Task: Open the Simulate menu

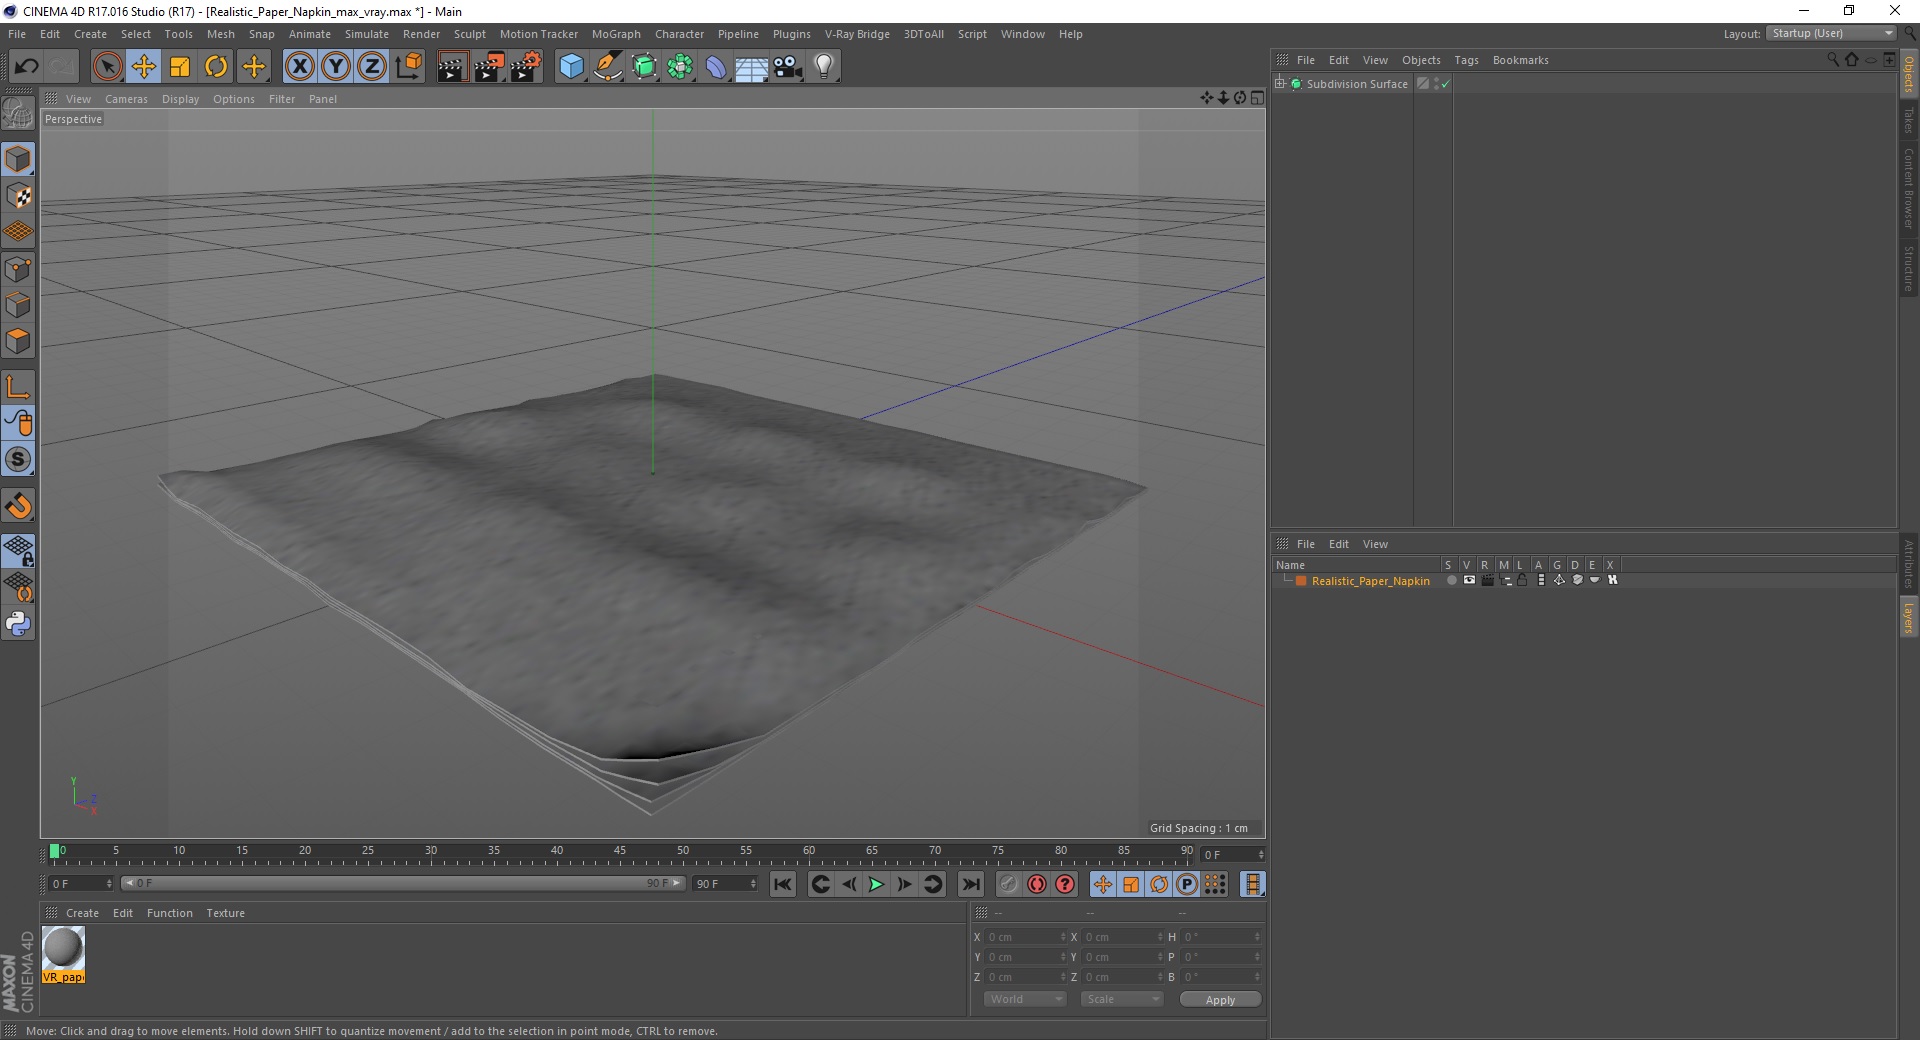Action: [367, 34]
